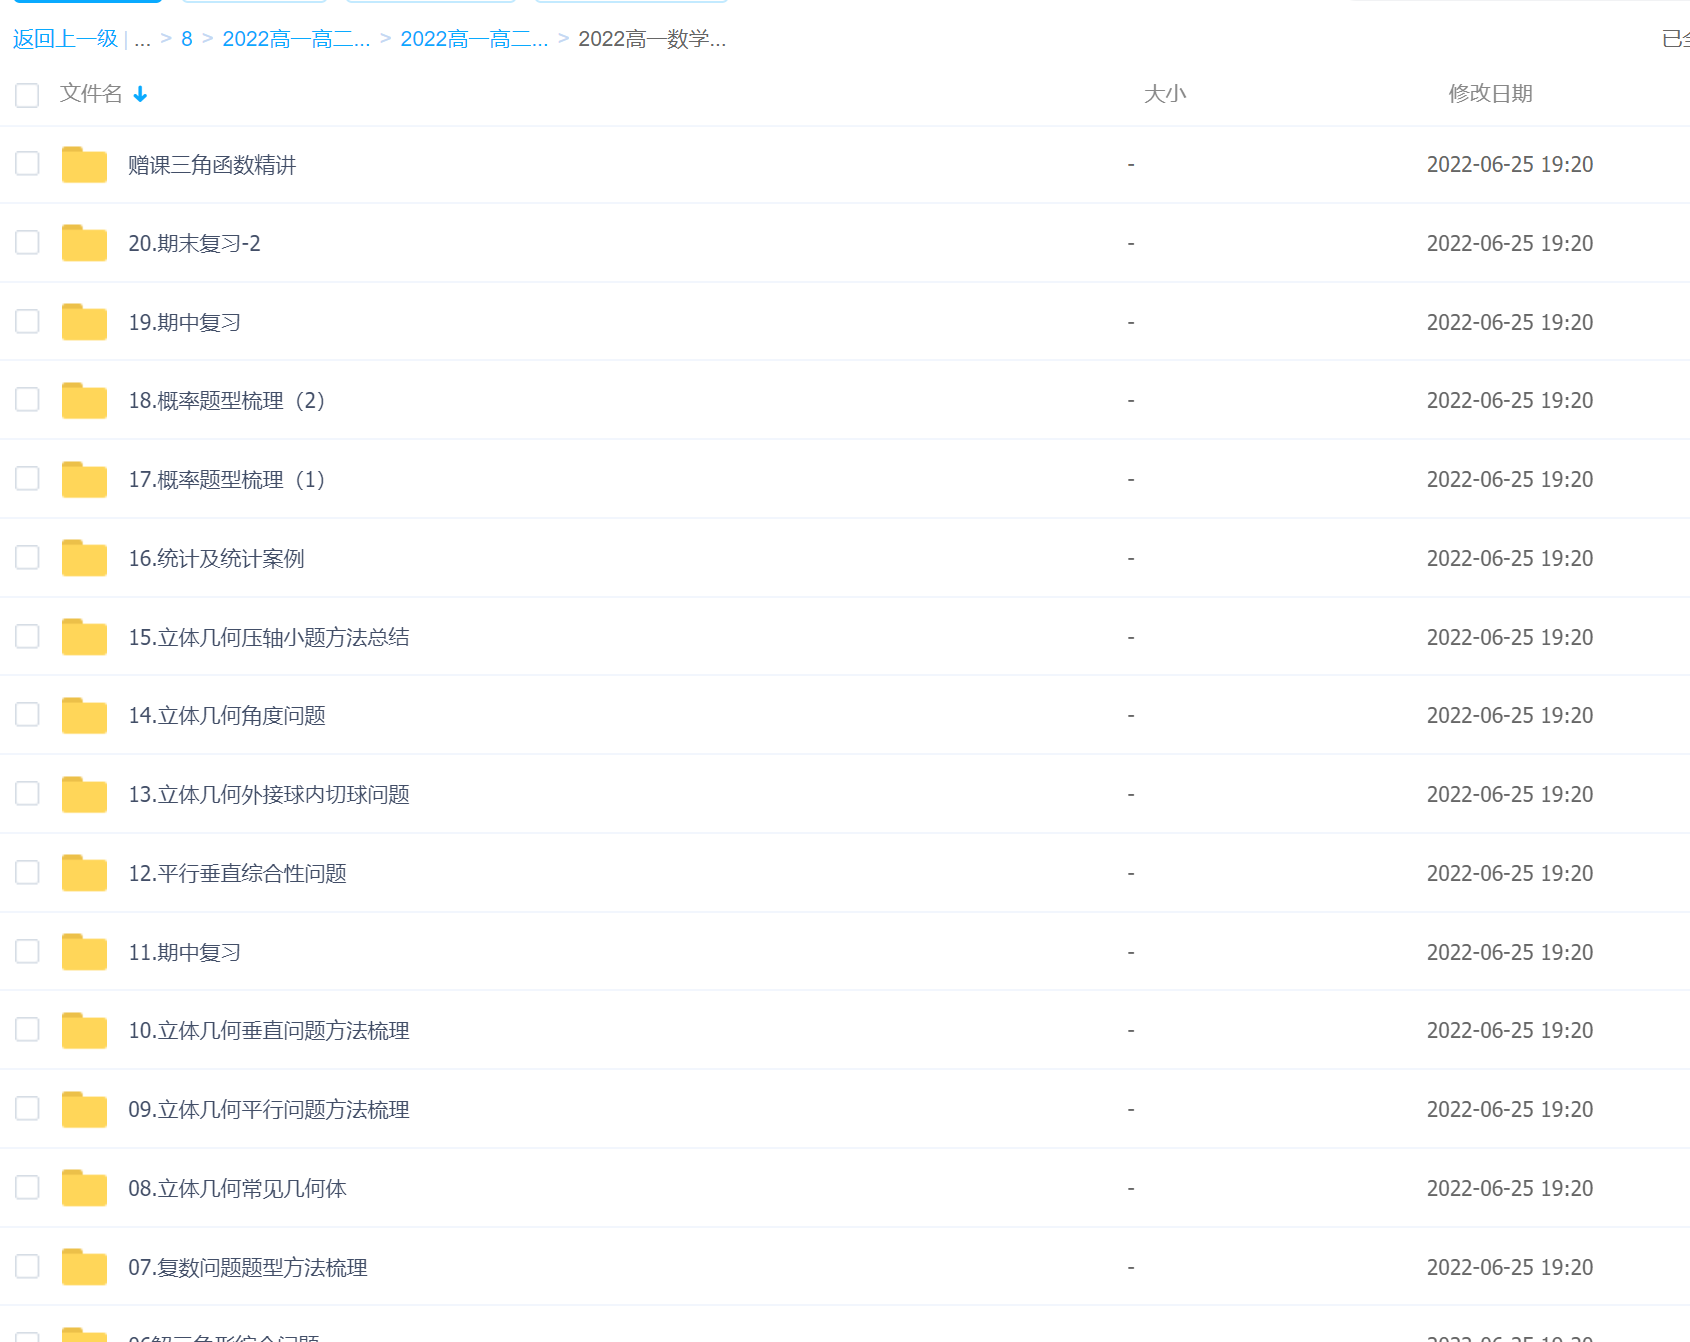Image resolution: width=1690 pixels, height=1342 pixels.
Task: Open folder name 19.期中复习
Action: (x=184, y=322)
